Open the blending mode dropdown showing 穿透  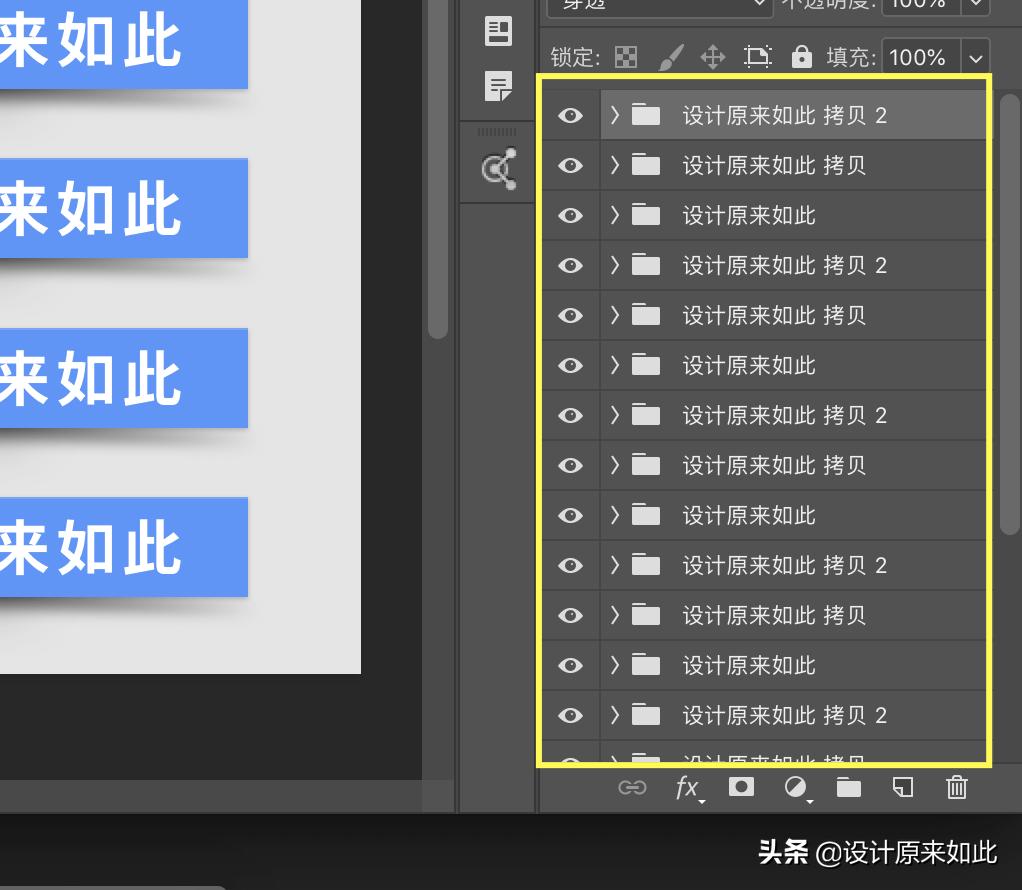(x=658, y=7)
